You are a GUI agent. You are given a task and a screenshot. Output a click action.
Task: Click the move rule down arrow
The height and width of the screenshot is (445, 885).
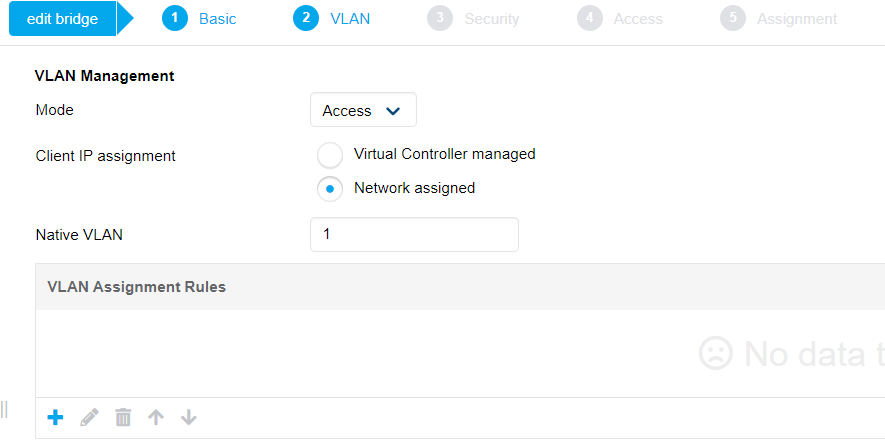[x=189, y=417]
